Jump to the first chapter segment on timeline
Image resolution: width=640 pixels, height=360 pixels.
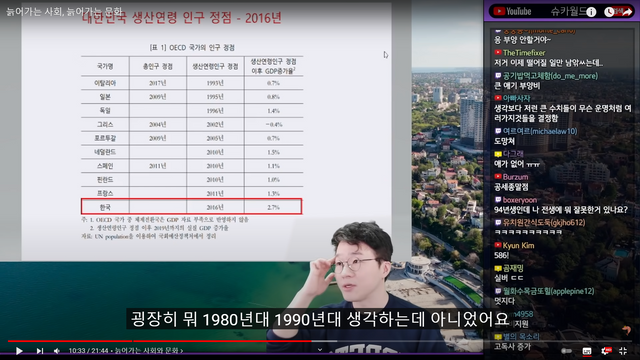(x=70, y=341)
